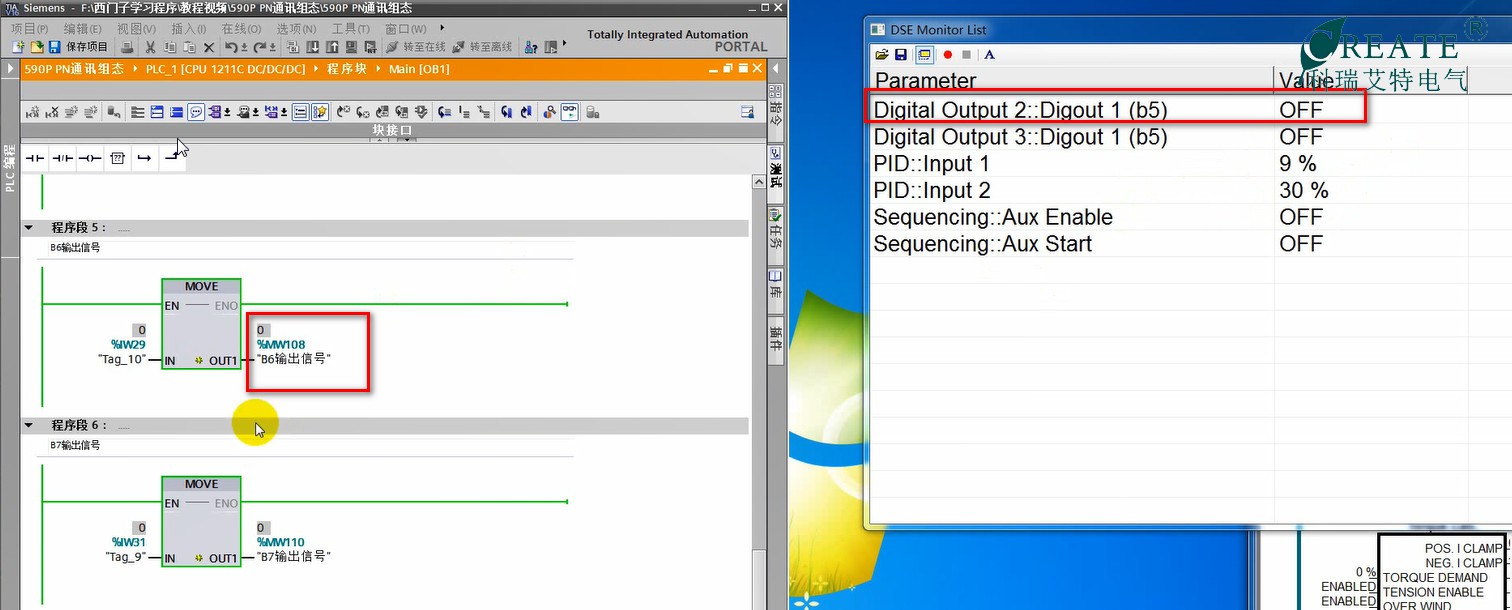Click the B6输出信号 network comment
The width and height of the screenshot is (1512, 610).
(76, 247)
